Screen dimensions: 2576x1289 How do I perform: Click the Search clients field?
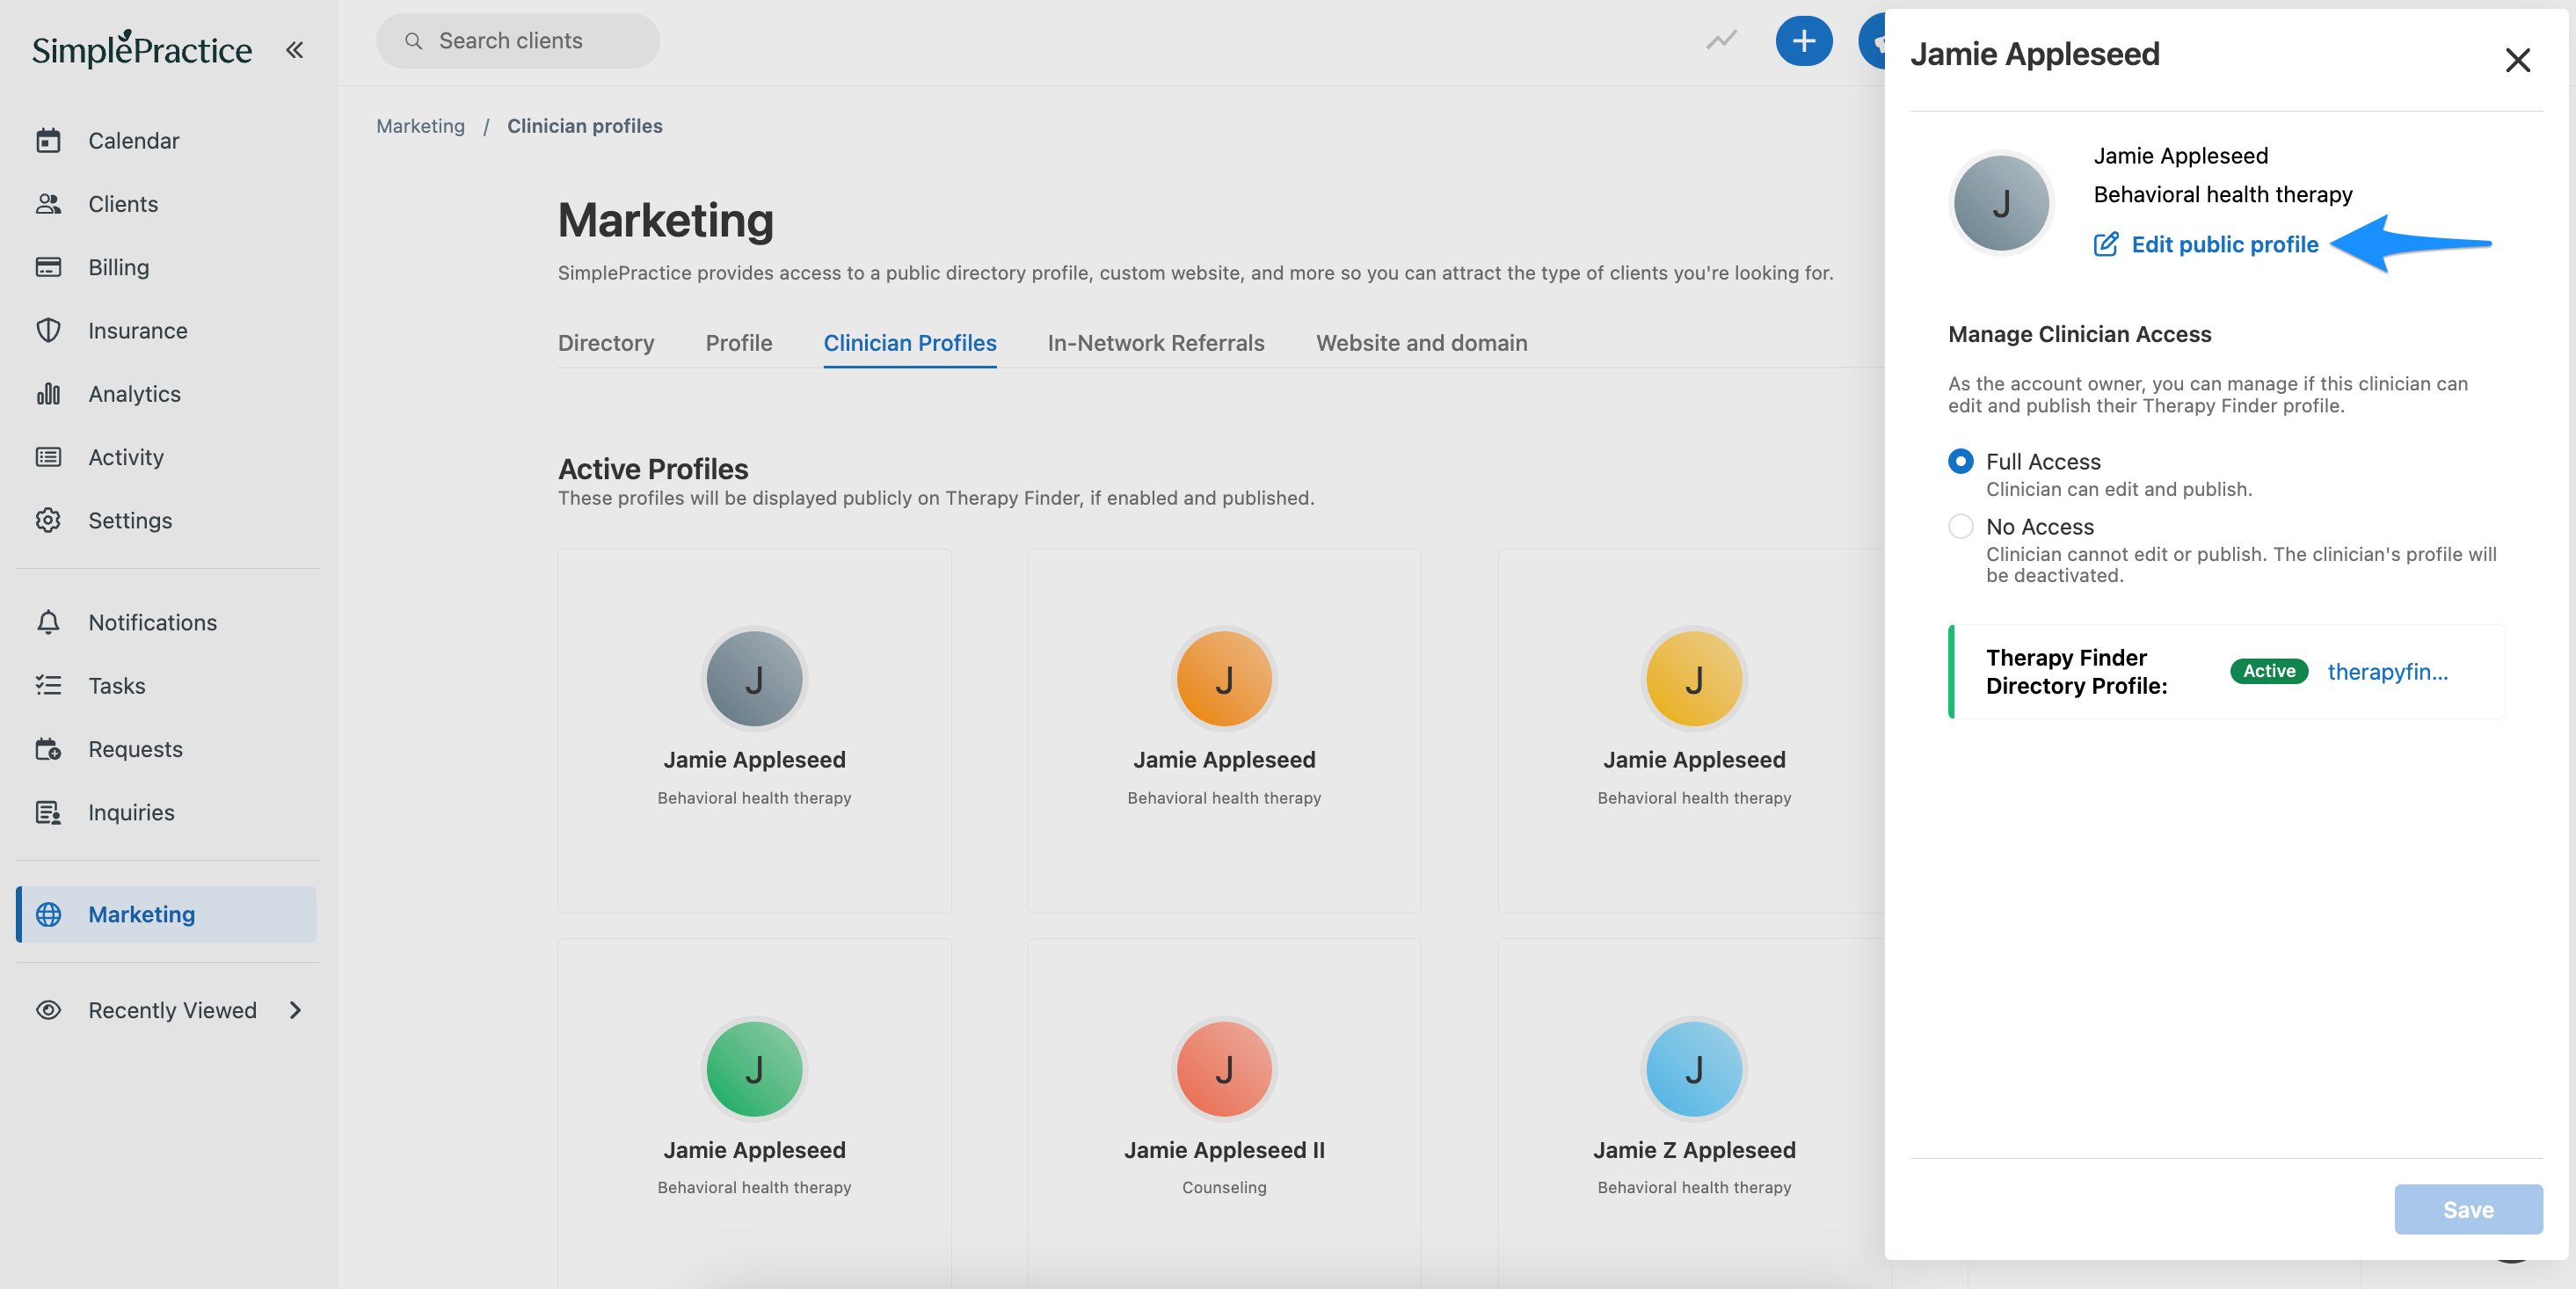(x=518, y=41)
